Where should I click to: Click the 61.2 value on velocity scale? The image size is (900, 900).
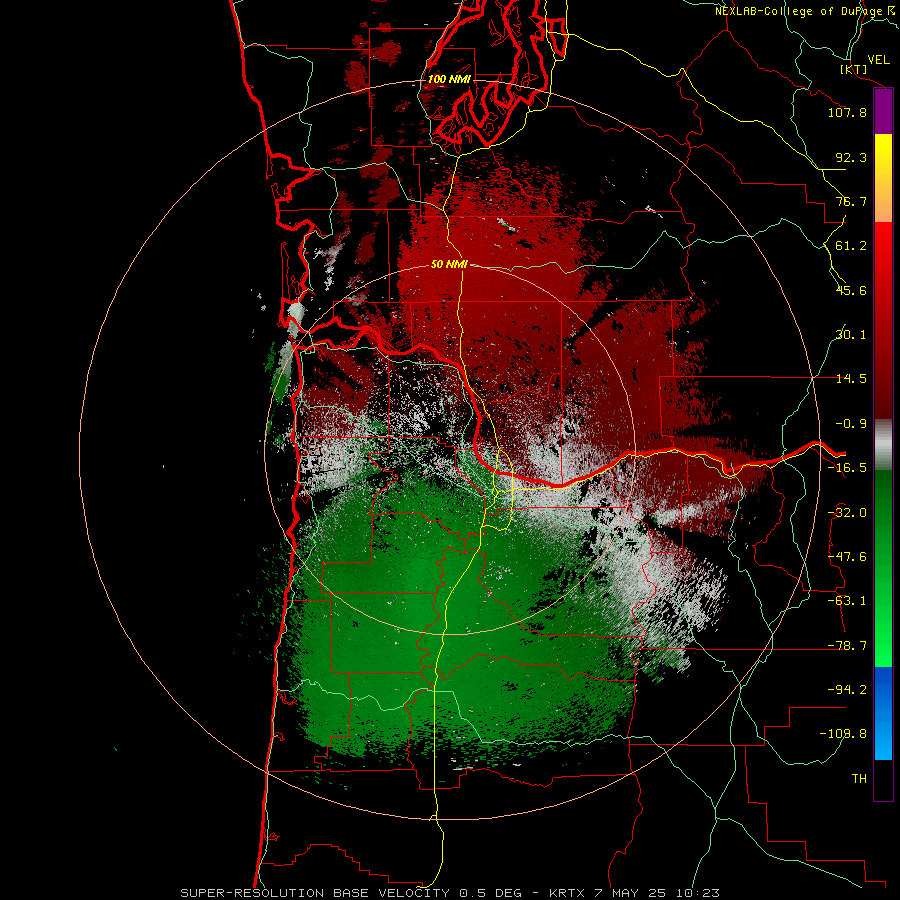pos(851,246)
